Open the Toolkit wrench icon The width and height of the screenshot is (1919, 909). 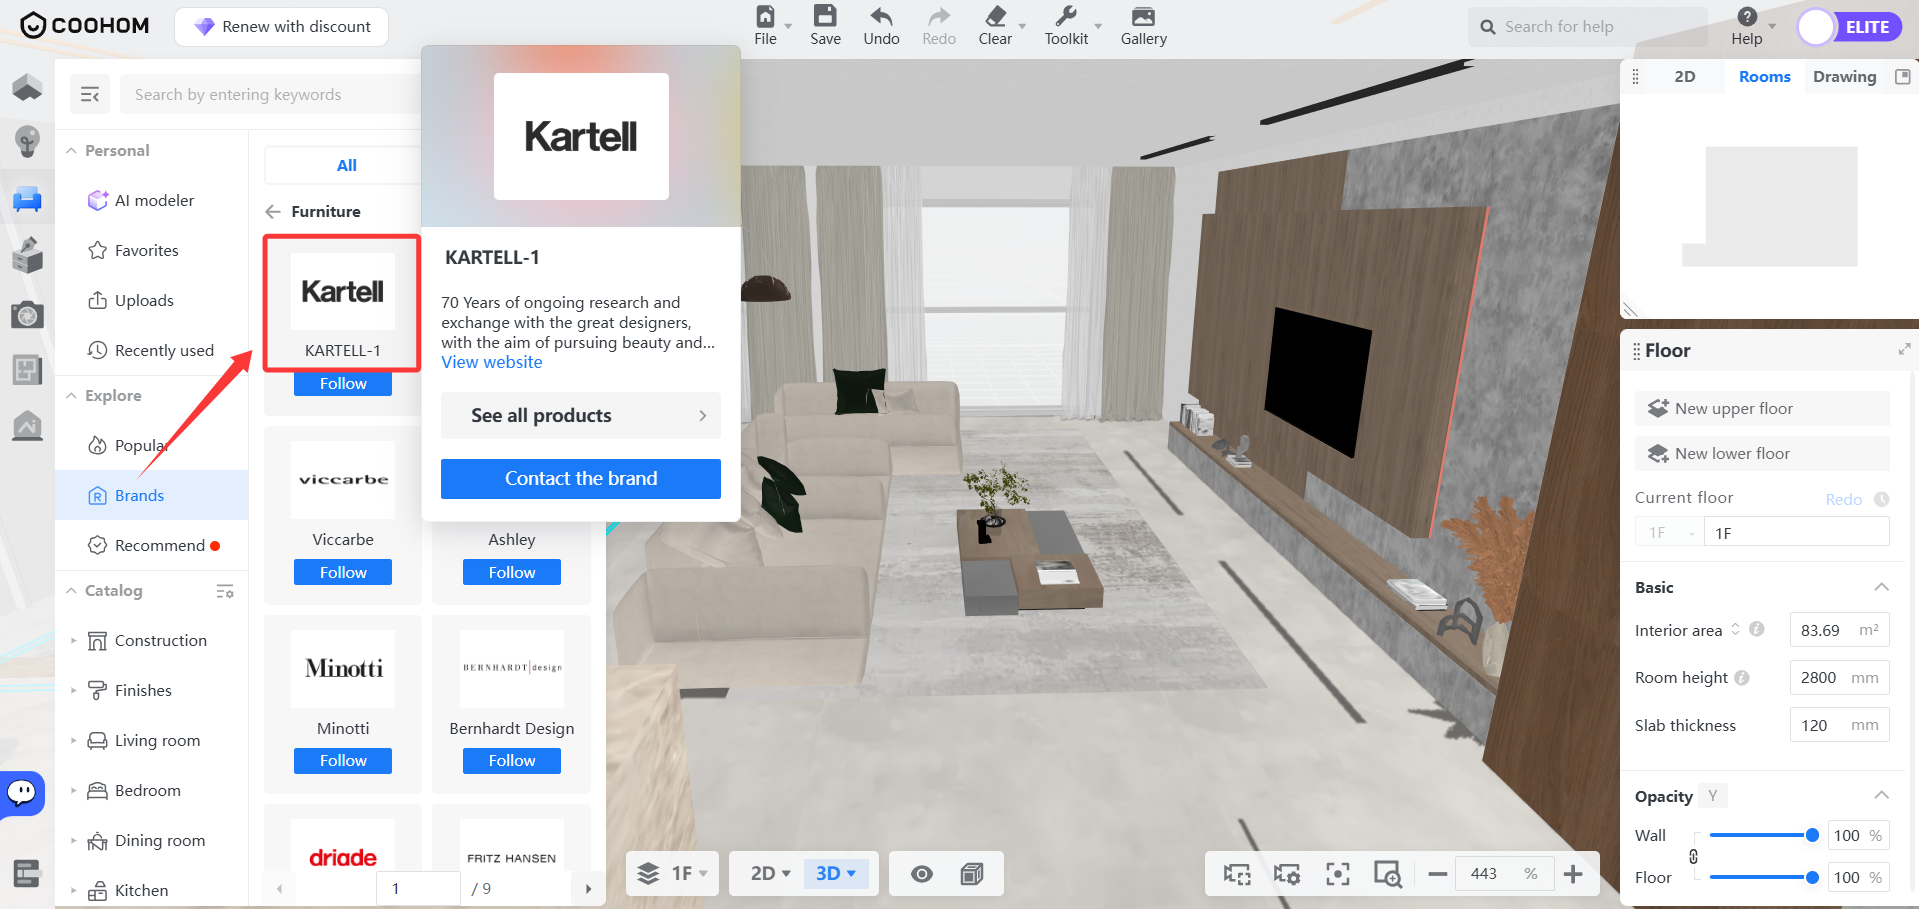(x=1066, y=16)
